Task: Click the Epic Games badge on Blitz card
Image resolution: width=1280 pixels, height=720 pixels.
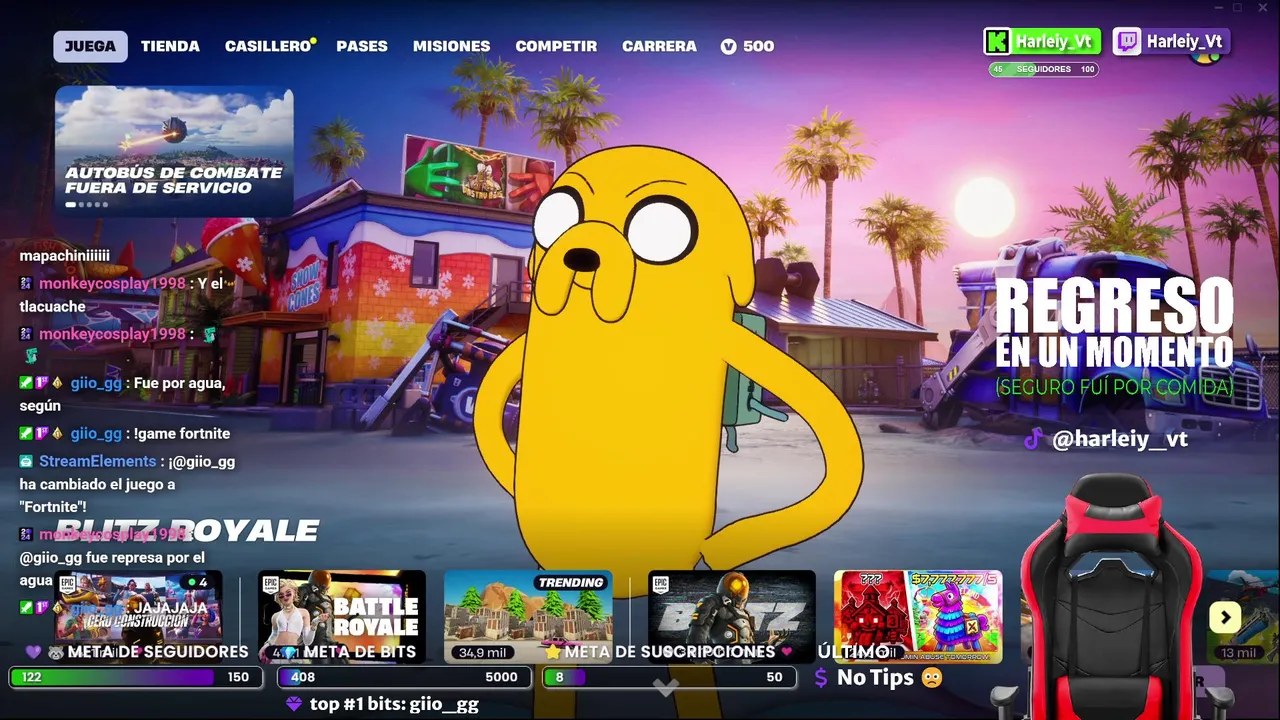Action: [663, 585]
